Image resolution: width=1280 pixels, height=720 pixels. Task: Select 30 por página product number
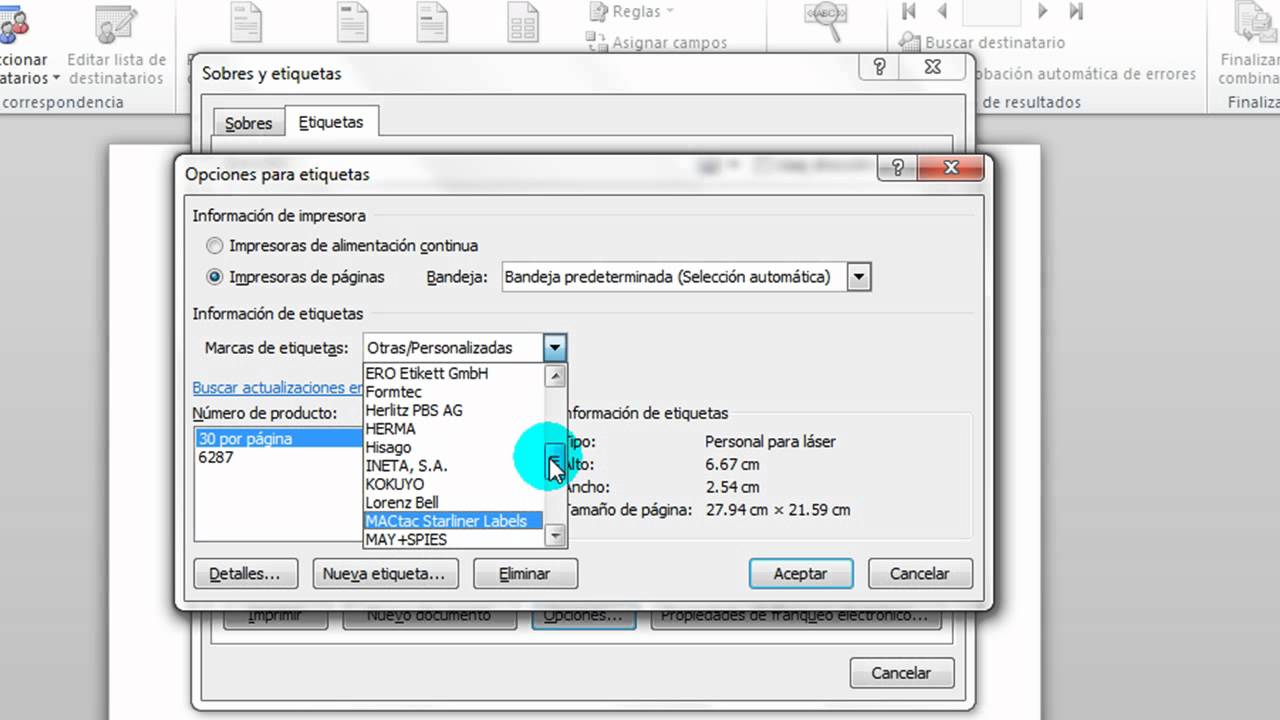[x=279, y=439]
